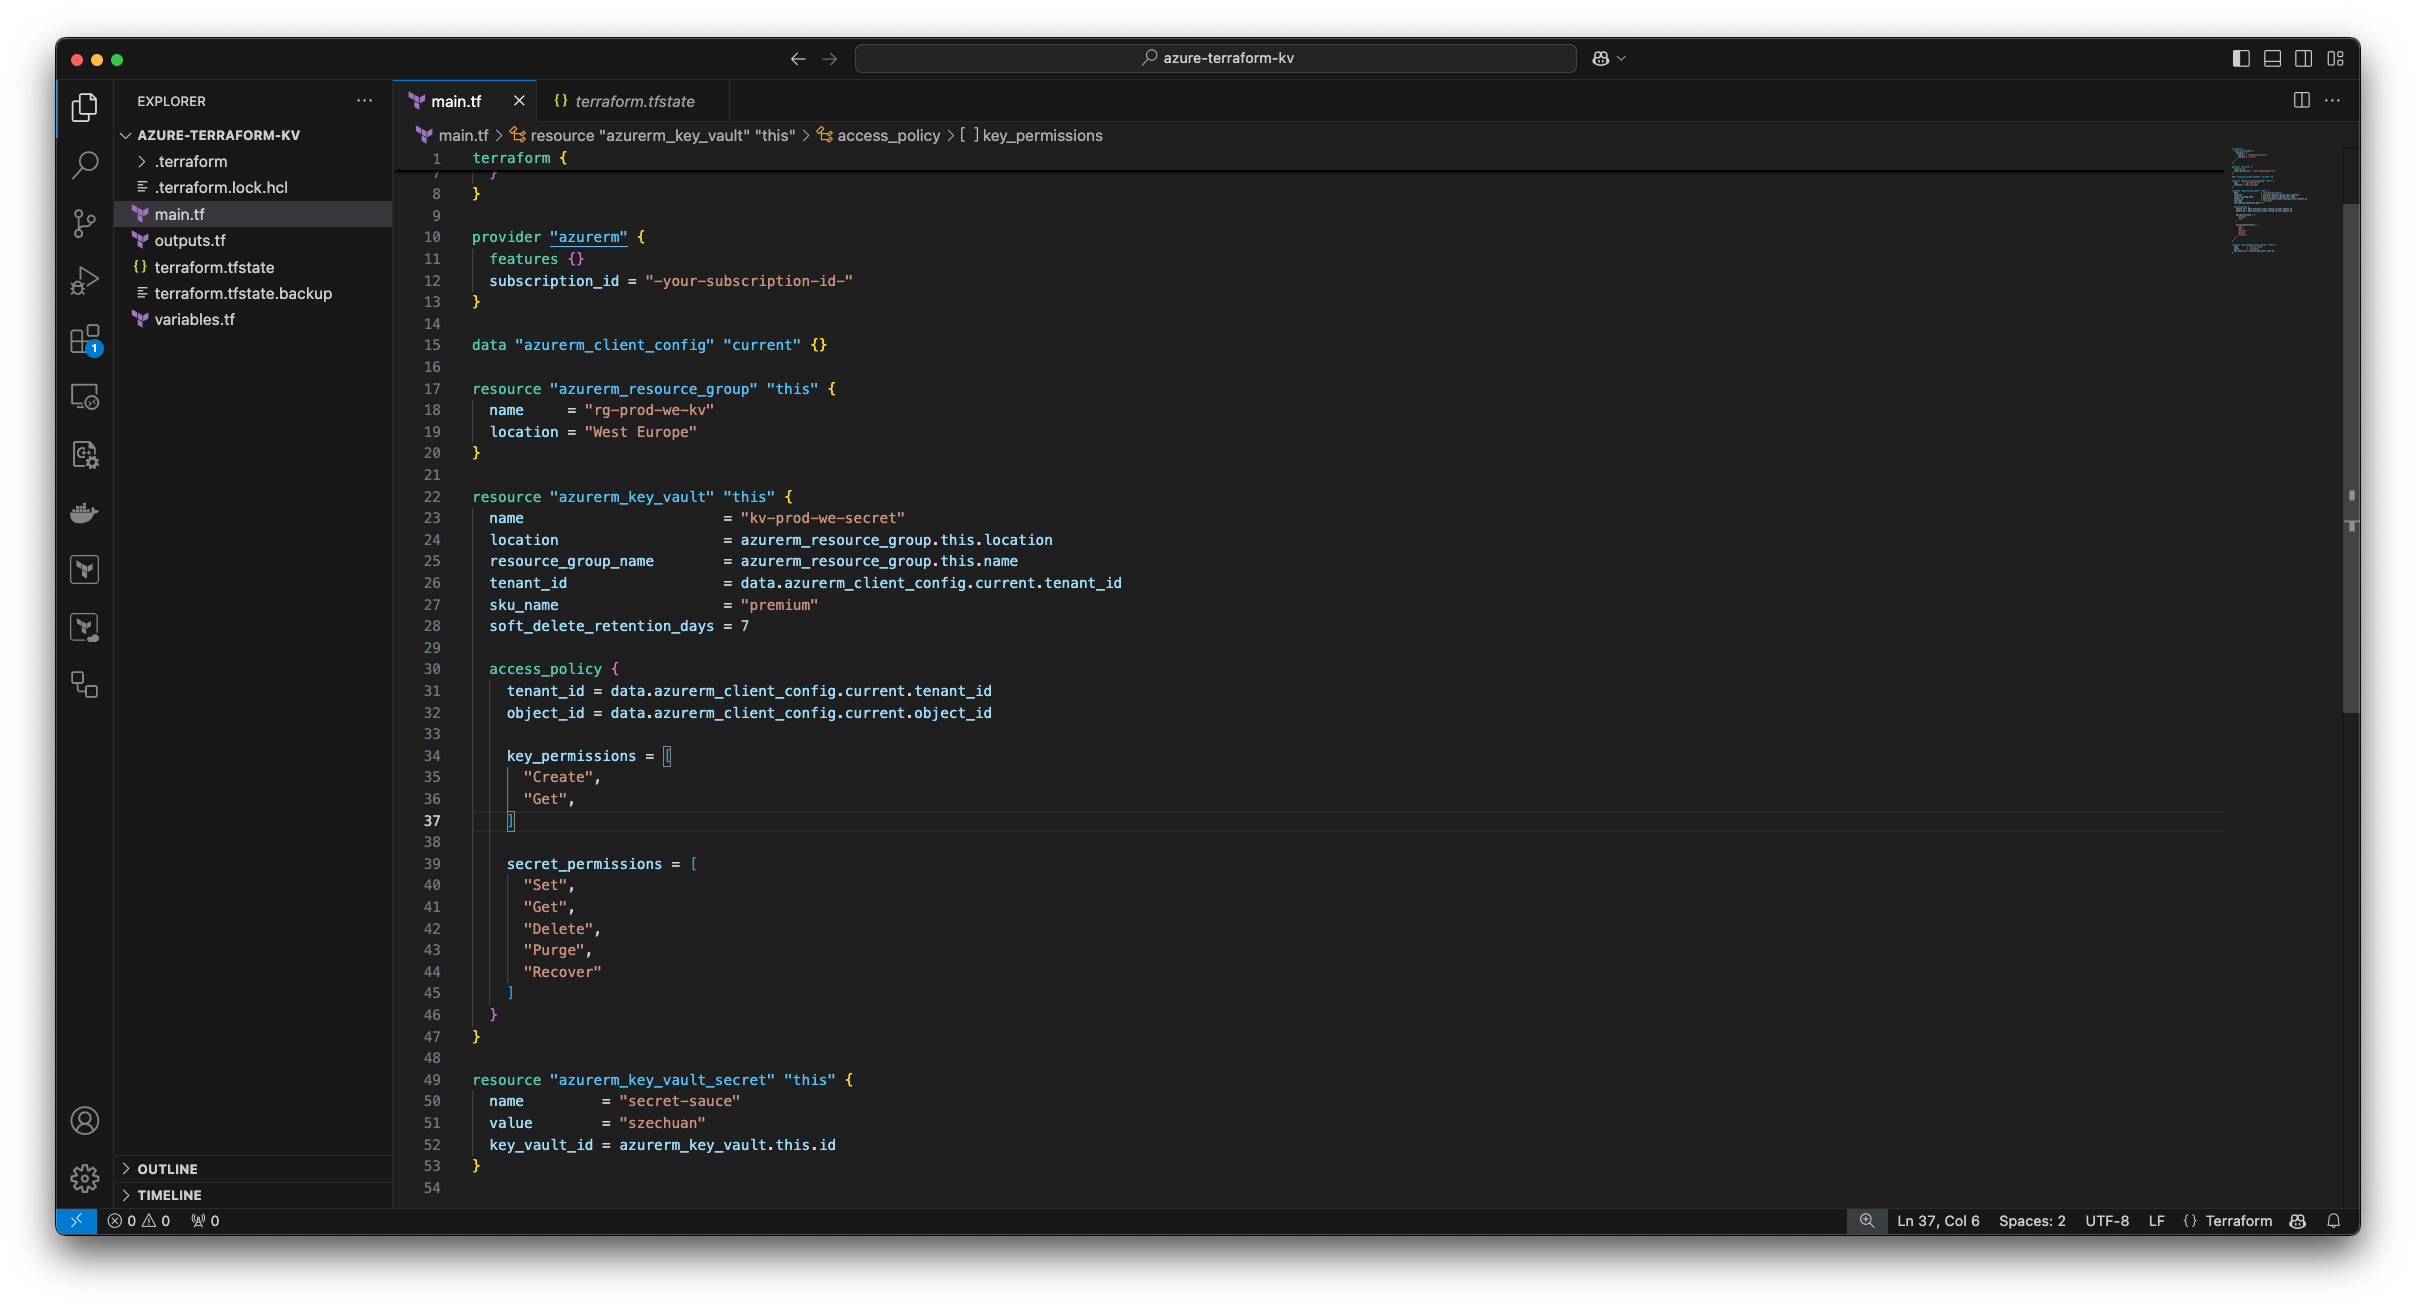The image size is (2416, 1309).
Task: Click Ln 37, Col 6 status item
Action: (x=1938, y=1221)
